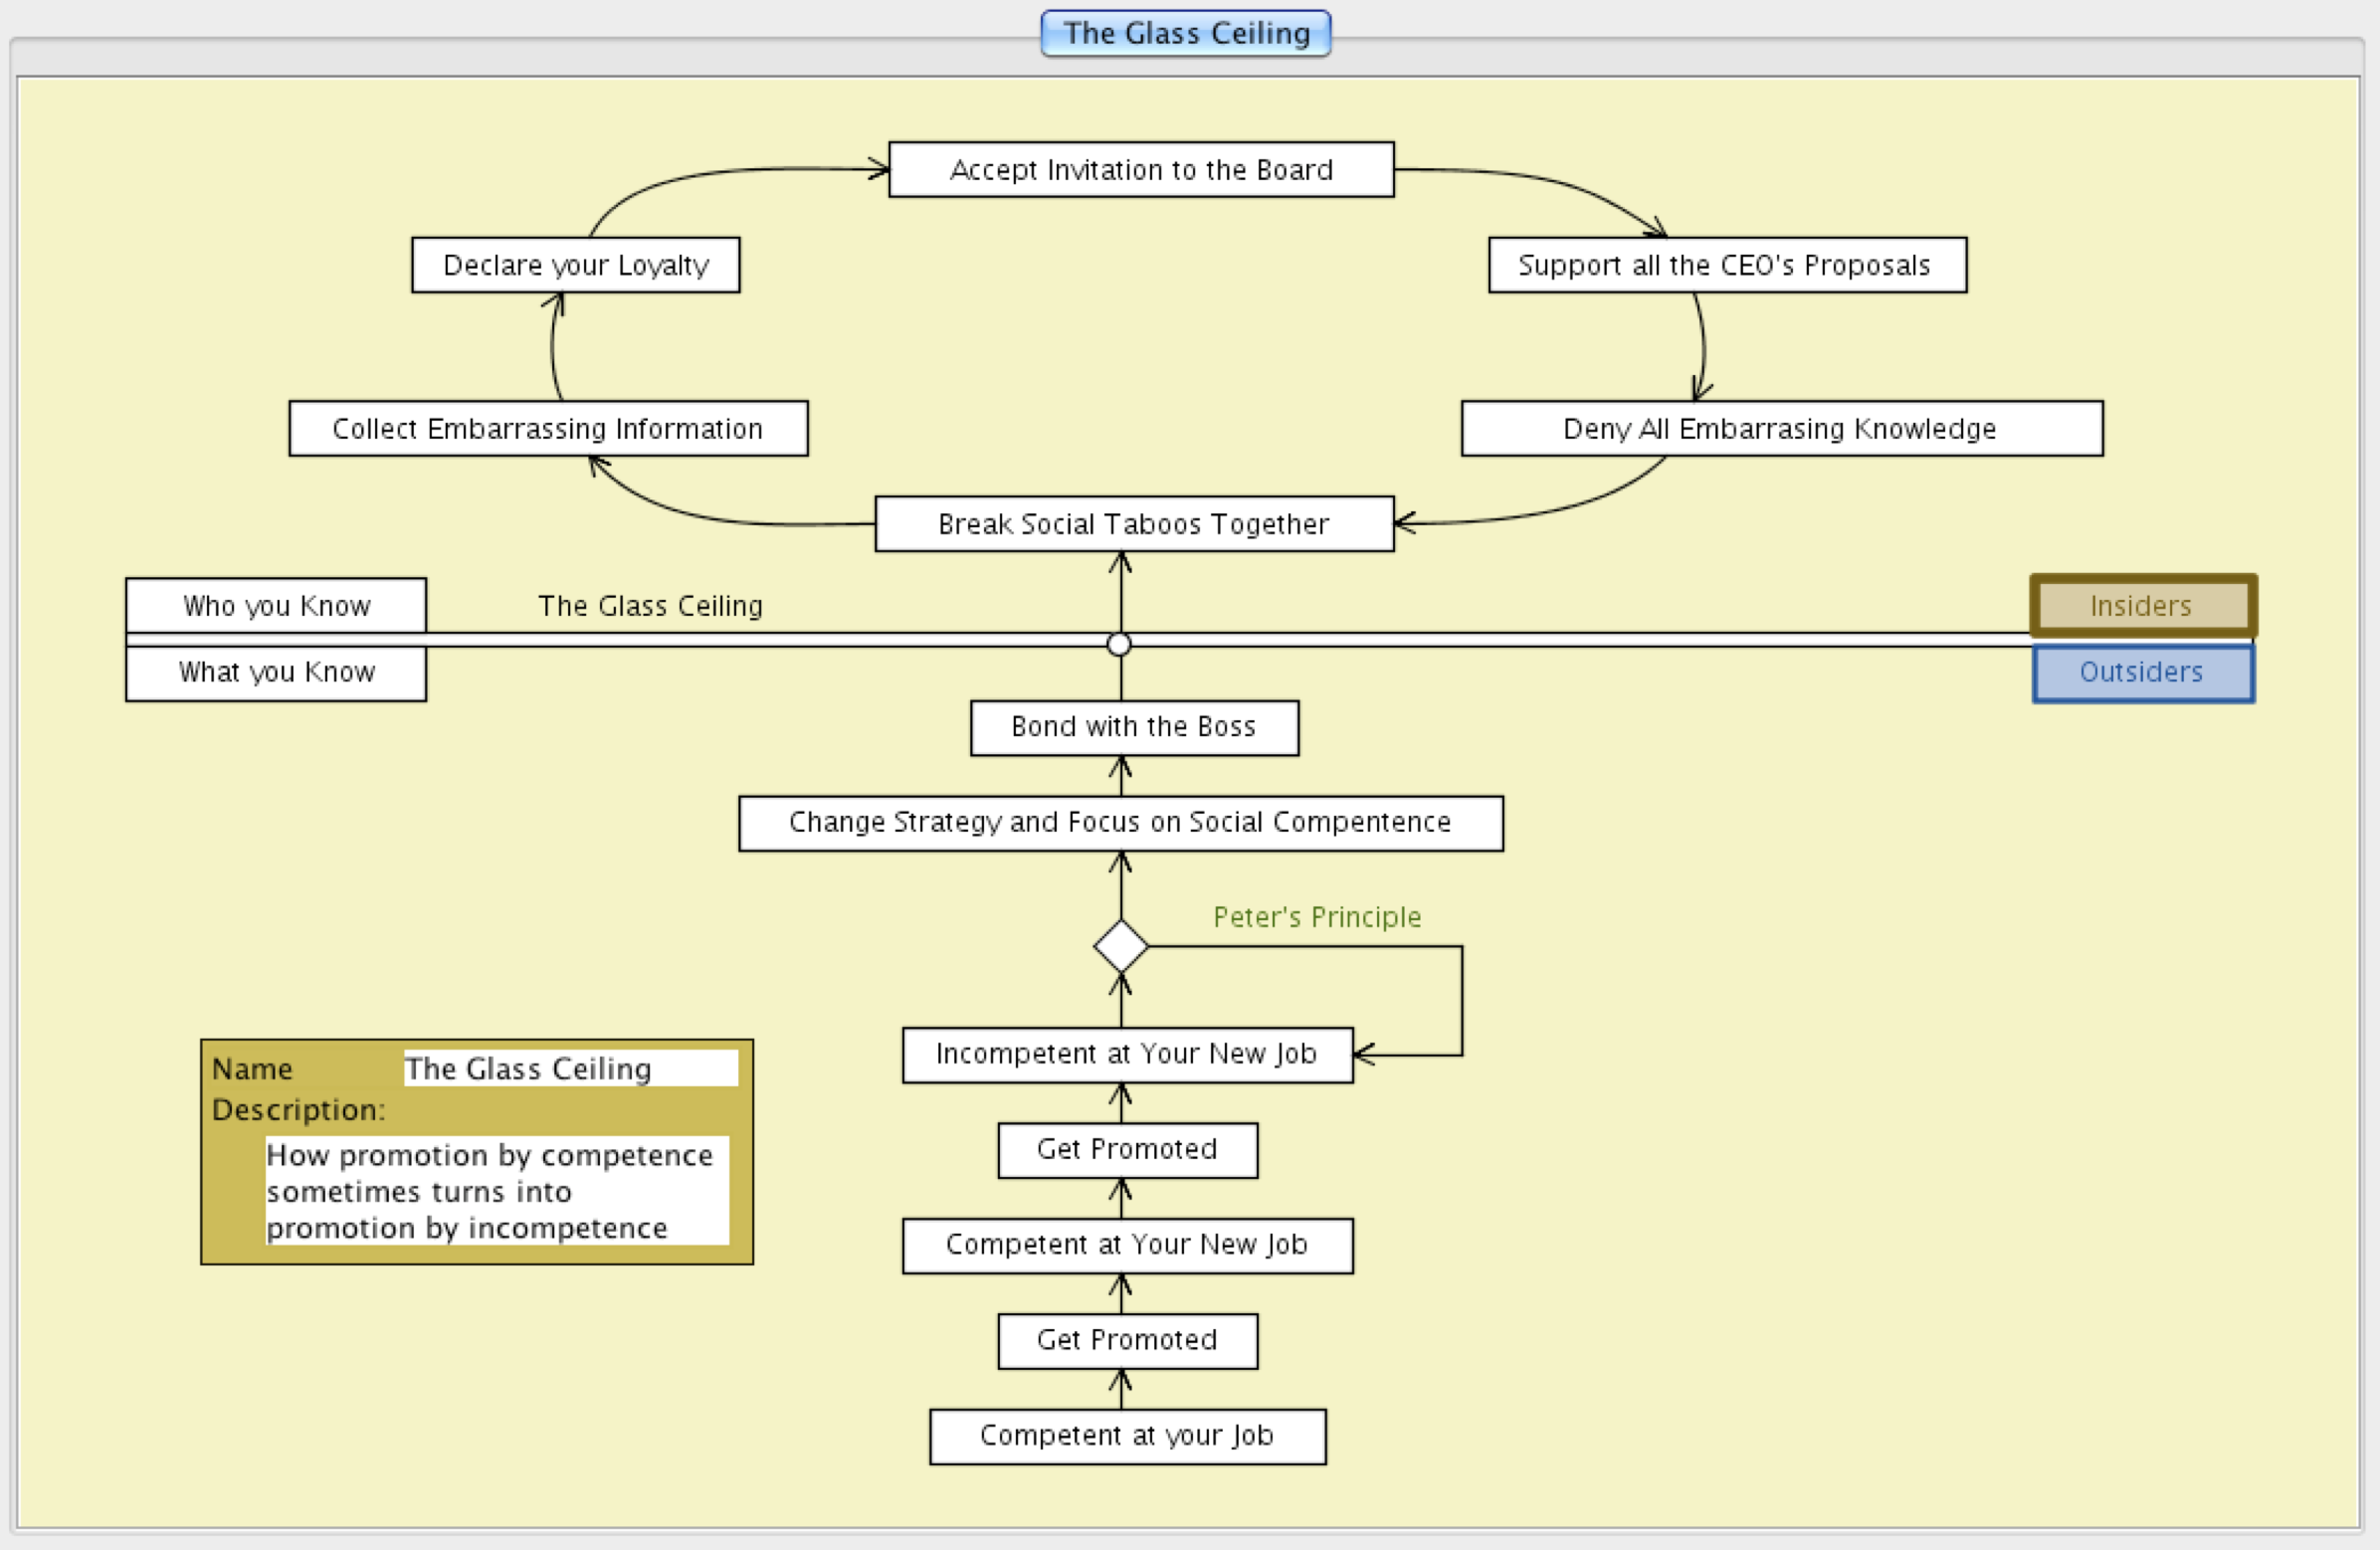Click the What you Know box
Image resolution: width=2380 pixels, height=1550 pixels.
(276, 672)
